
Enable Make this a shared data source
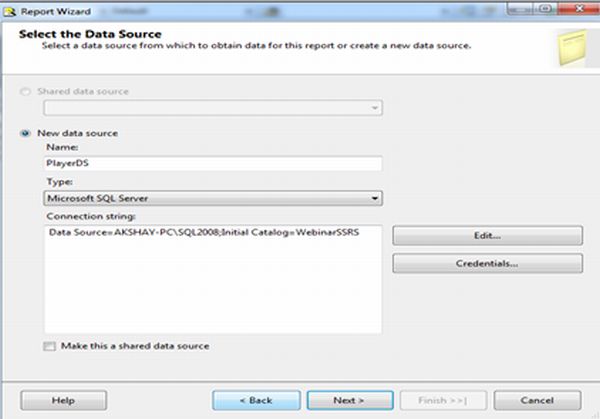click(x=50, y=346)
